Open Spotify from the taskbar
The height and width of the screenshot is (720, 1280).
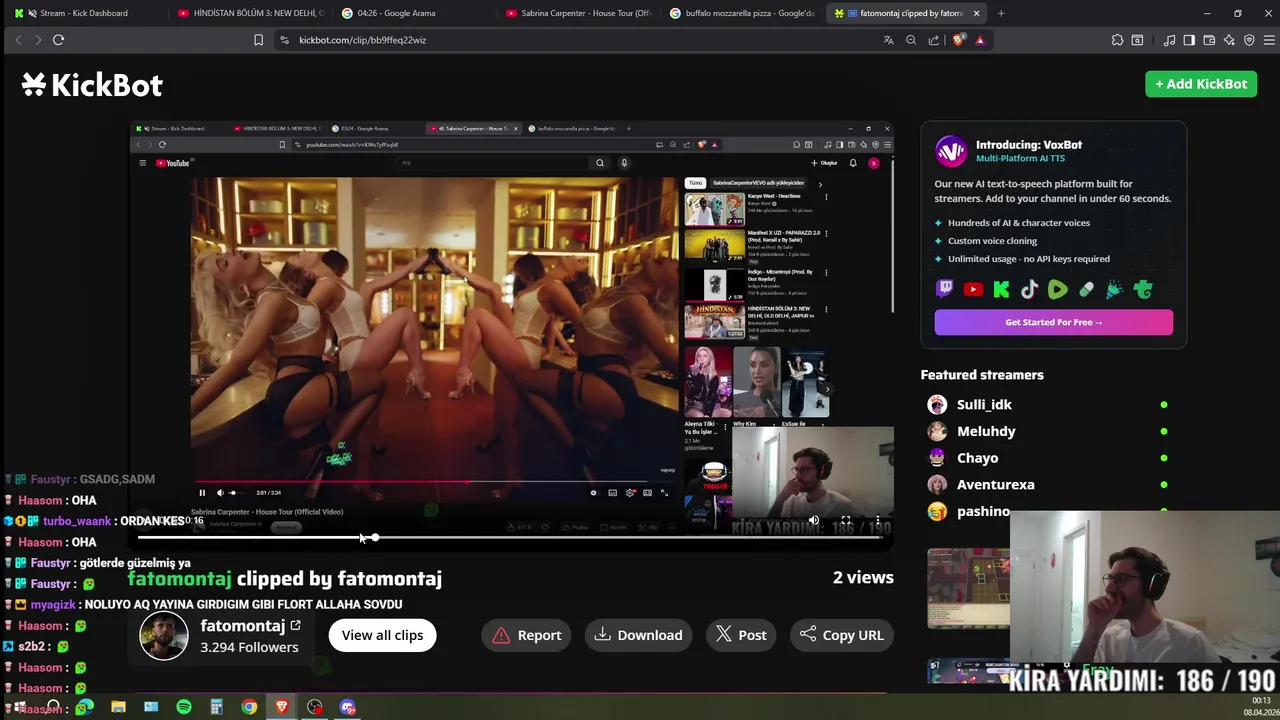click(184, 707)
